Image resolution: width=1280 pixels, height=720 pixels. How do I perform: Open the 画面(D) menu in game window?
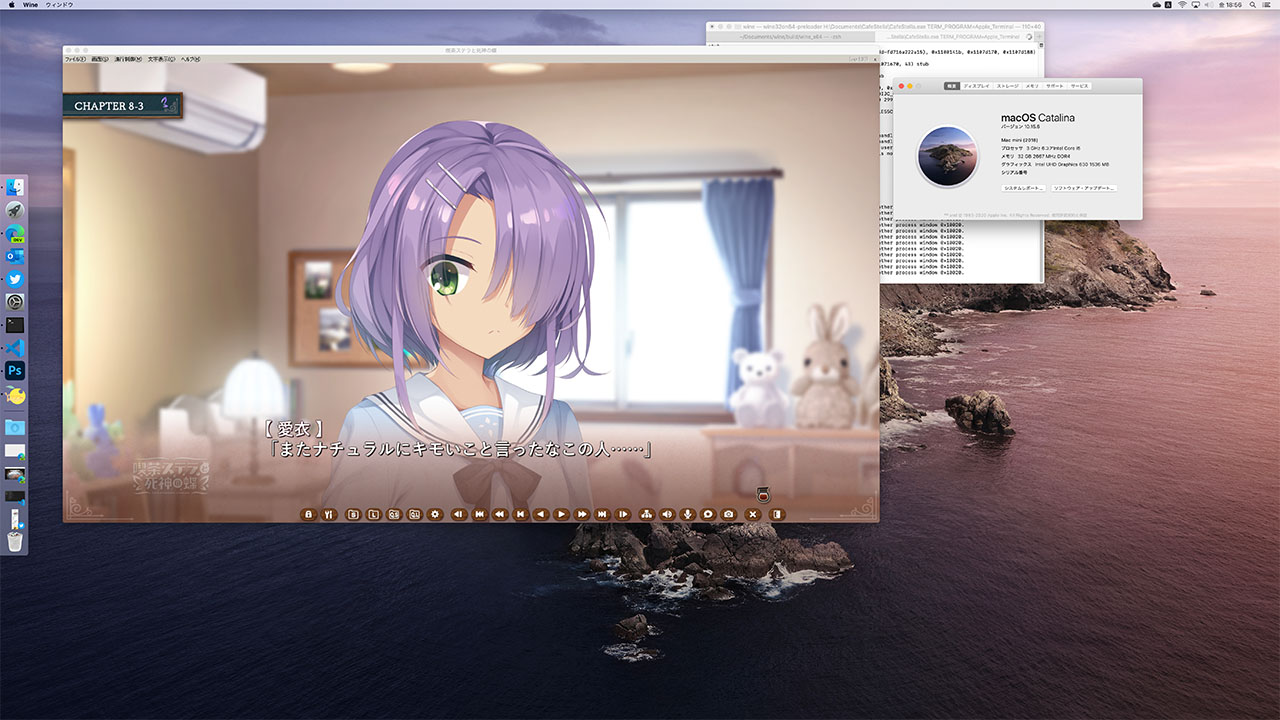point(101,59)
